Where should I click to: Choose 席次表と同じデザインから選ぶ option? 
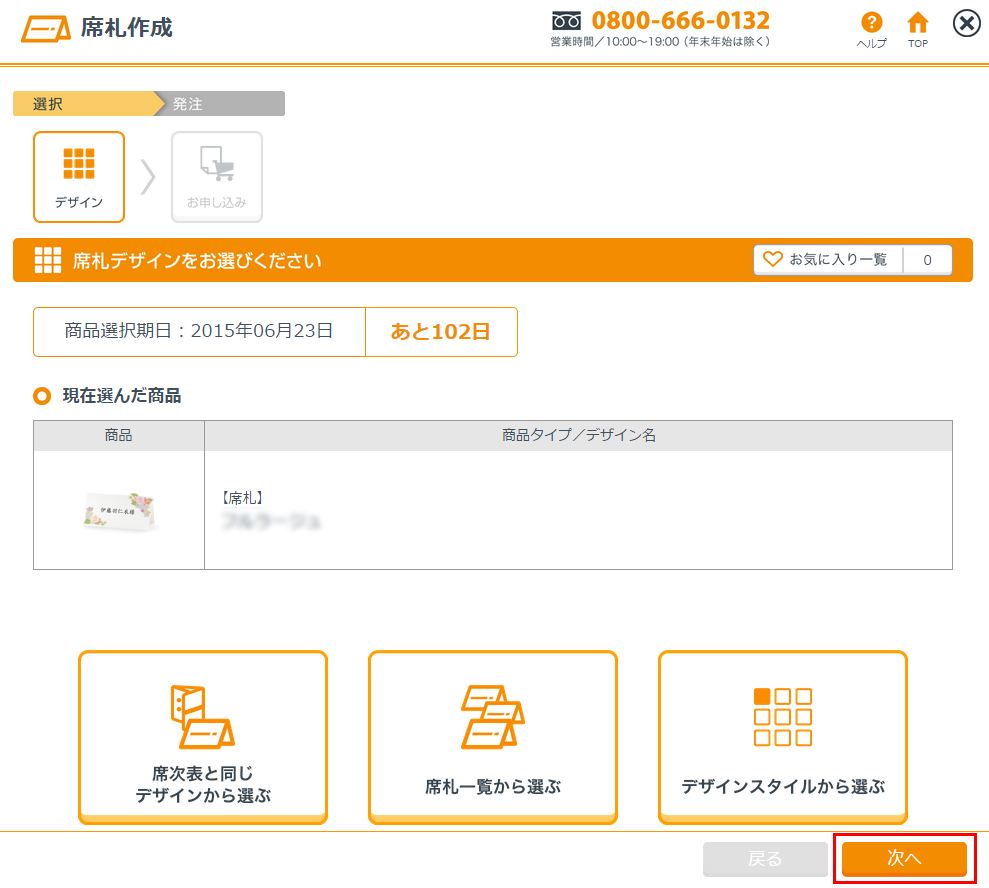(x=203, y=736)
